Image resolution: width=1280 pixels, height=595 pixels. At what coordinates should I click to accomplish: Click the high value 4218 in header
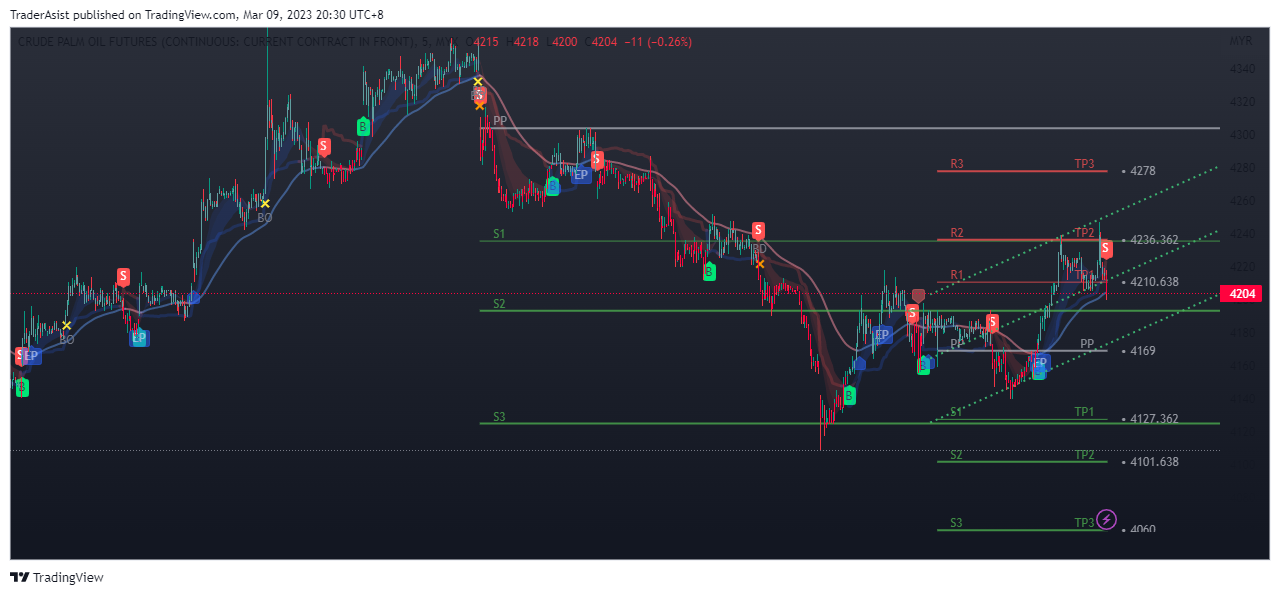pos(526,41)
